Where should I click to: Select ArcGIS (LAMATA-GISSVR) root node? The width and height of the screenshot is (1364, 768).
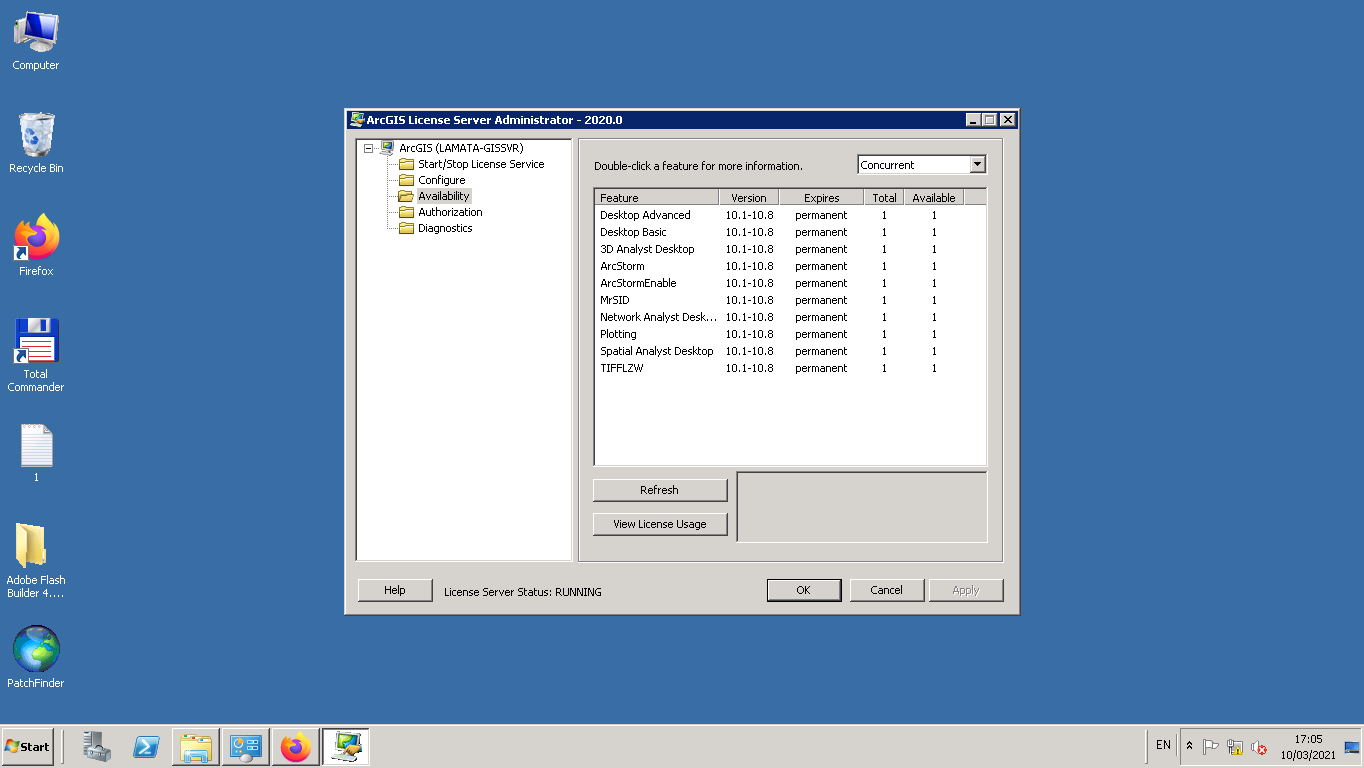point(461,148)
